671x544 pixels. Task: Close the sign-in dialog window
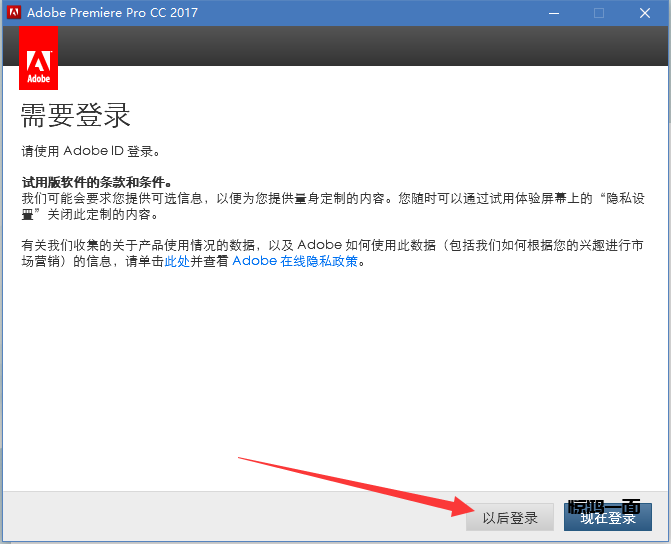click(x=646, y=13)
